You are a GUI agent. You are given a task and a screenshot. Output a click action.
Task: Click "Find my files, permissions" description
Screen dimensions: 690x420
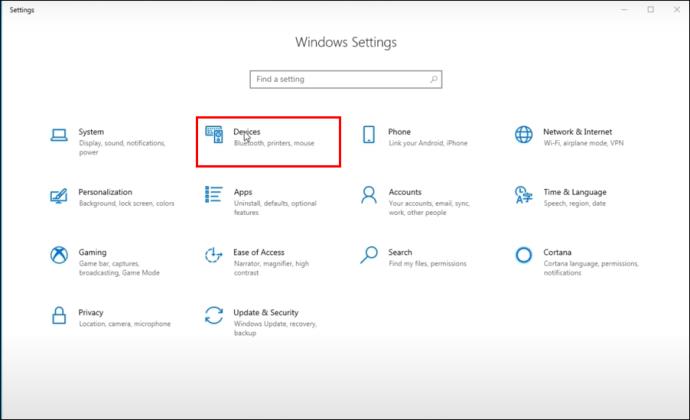(x=427, y=264)
